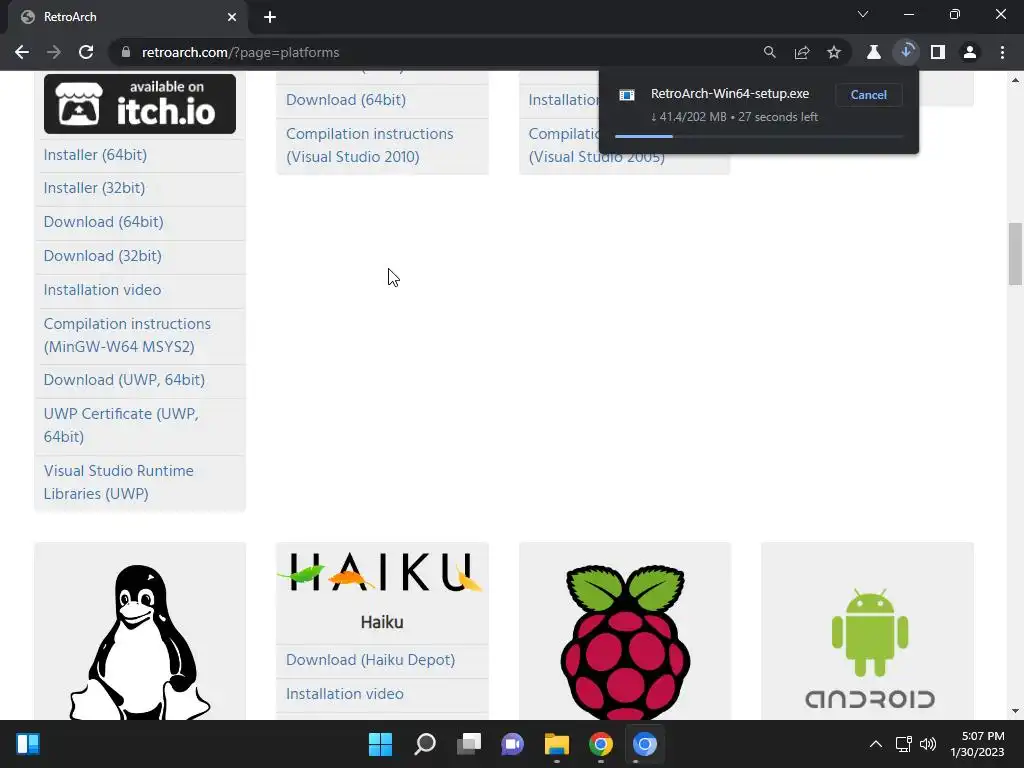This screenshot has height=768, width=1024.
Task: Click Download (32bit) link
Action: click(103, 256)
